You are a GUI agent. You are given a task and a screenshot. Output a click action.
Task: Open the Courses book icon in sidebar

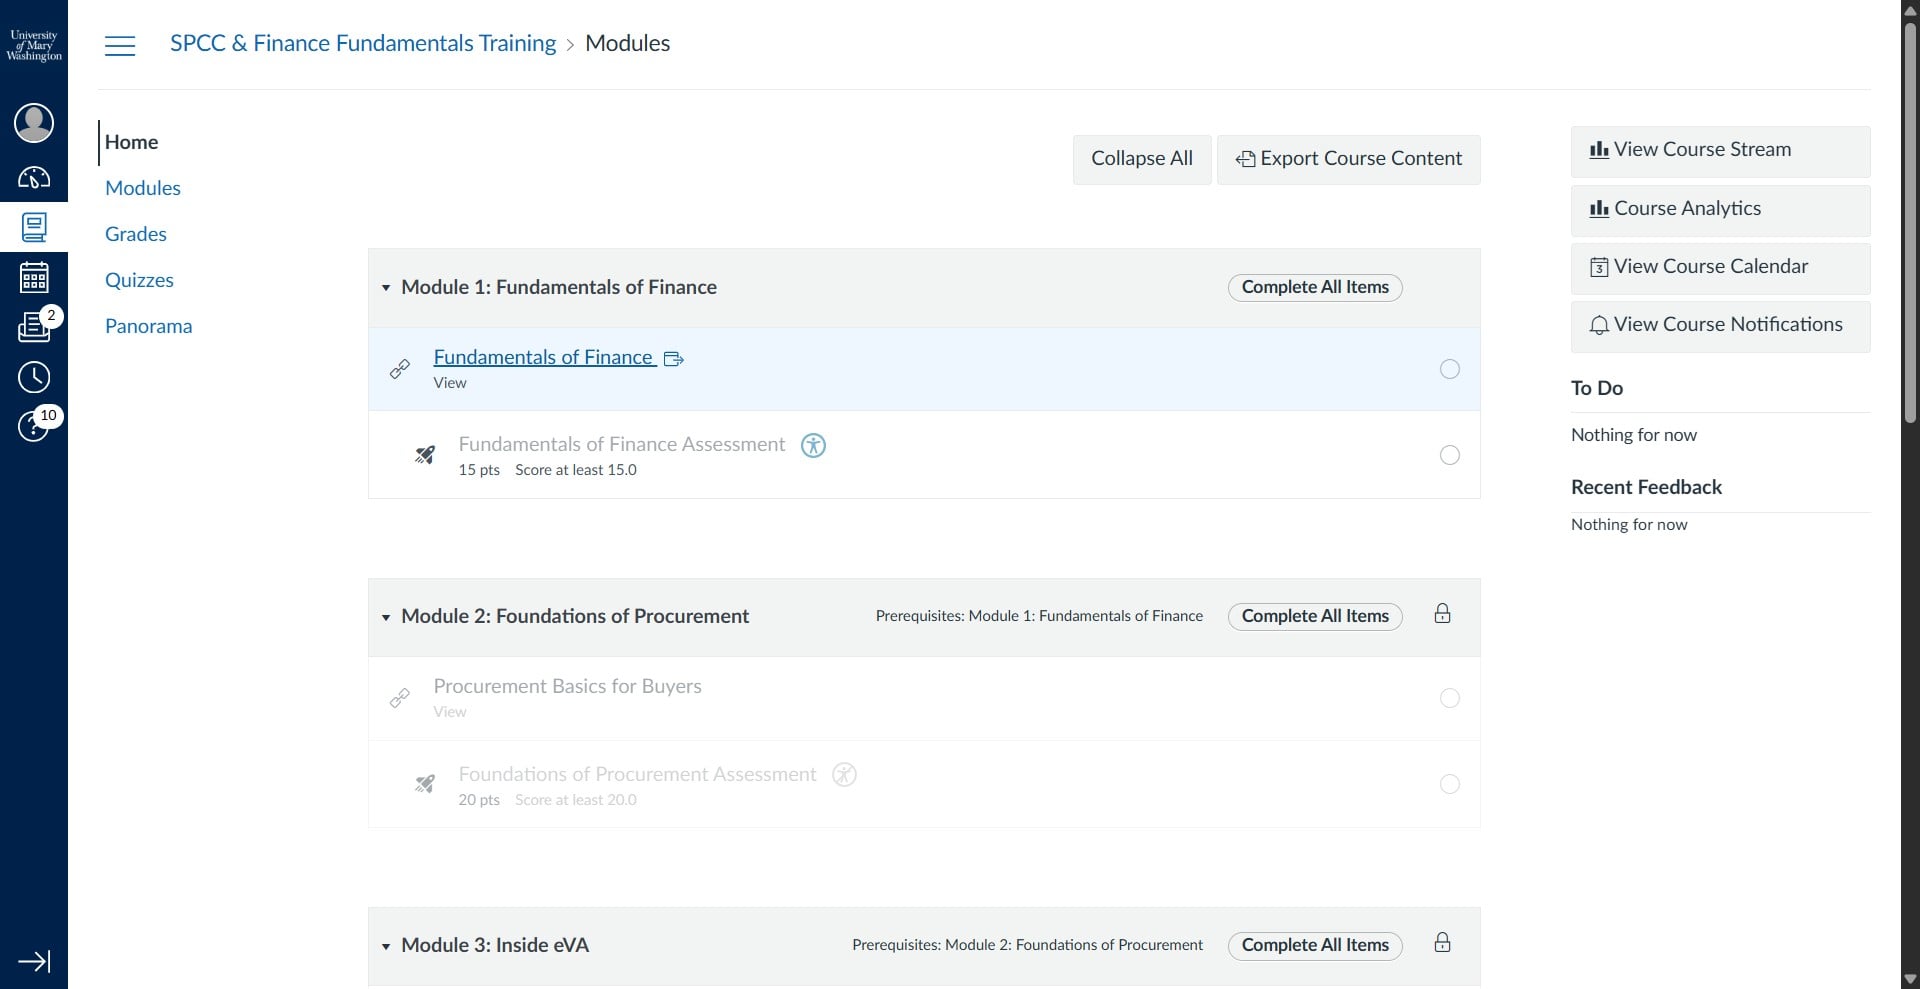(34, 227)
